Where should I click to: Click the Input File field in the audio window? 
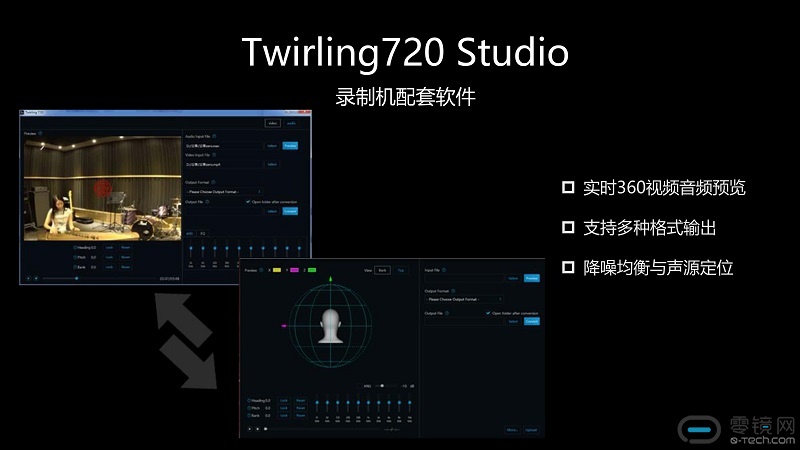[x=464, y=278]
